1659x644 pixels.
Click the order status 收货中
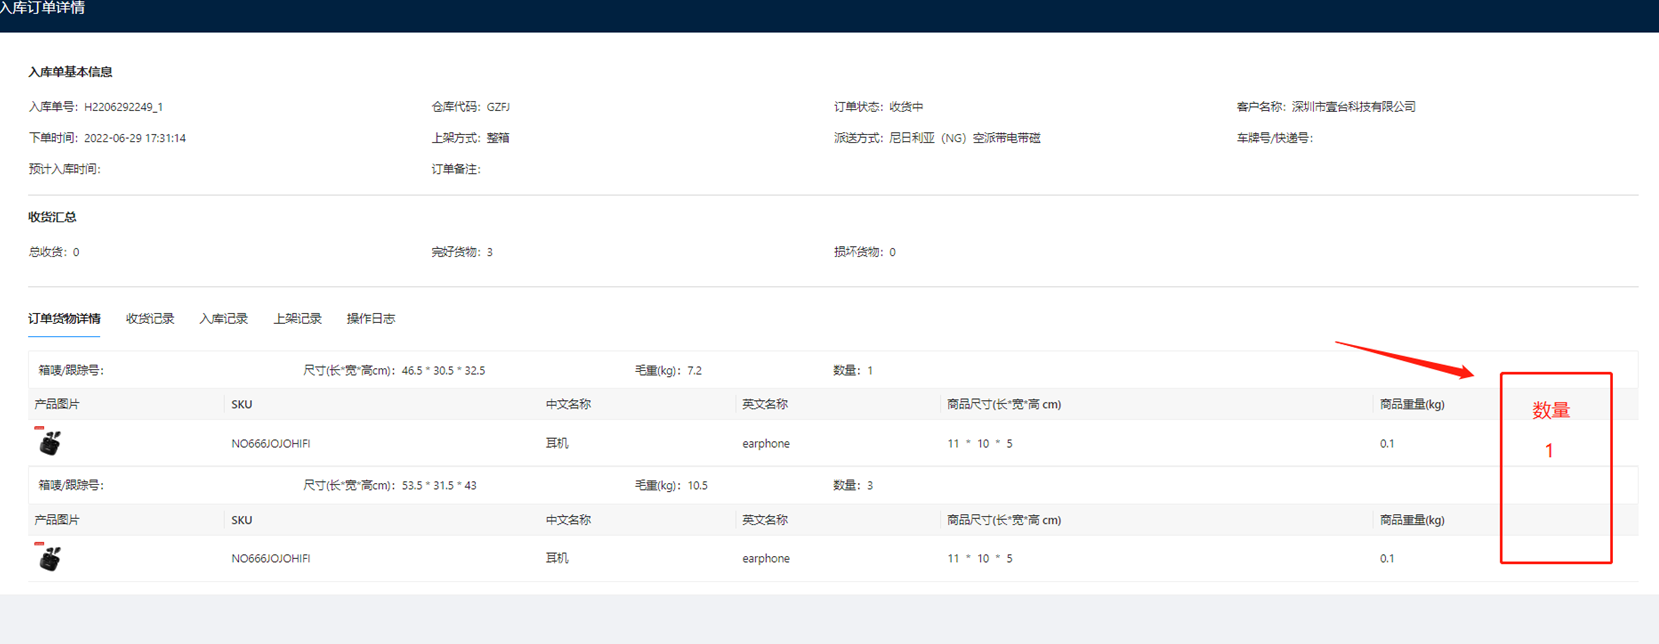click(906, 107)
